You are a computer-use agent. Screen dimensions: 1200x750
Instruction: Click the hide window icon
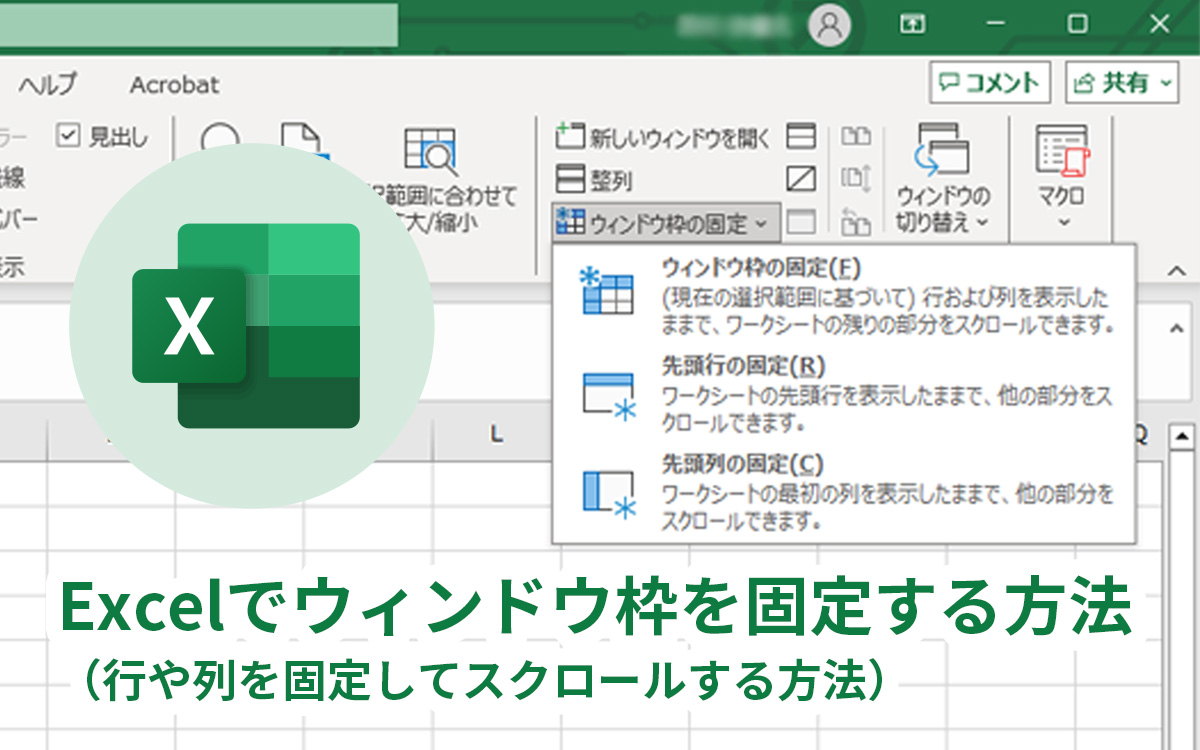[801, 180]
